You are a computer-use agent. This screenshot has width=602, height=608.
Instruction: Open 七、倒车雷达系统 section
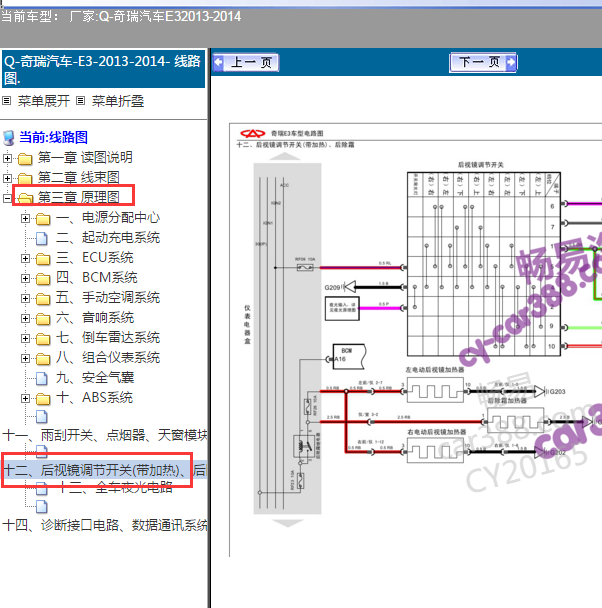pos(108,338)
